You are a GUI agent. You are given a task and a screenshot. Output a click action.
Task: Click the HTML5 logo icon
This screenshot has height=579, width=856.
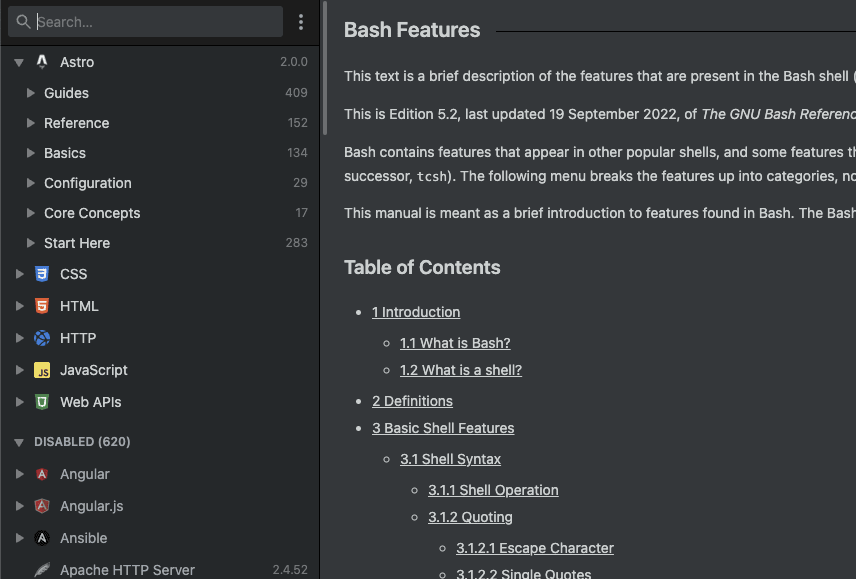(42, 306)
